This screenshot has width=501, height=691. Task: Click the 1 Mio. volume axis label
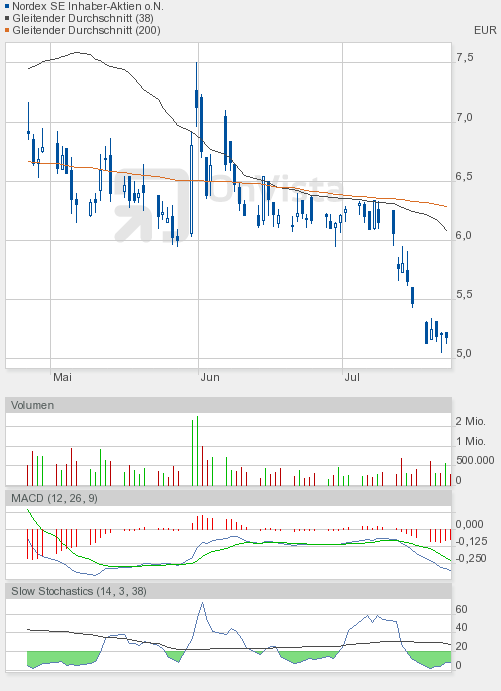(x=470, y=441)
